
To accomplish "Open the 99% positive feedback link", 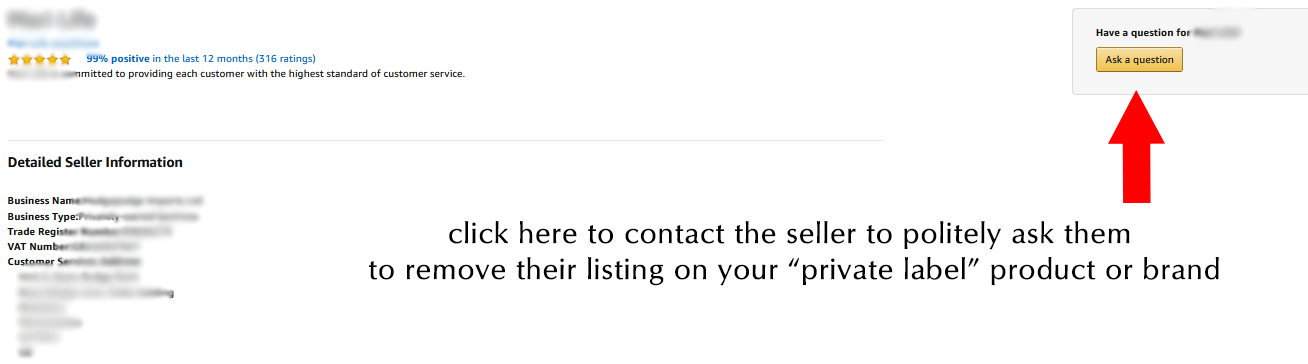I will [x=118, y=59].
